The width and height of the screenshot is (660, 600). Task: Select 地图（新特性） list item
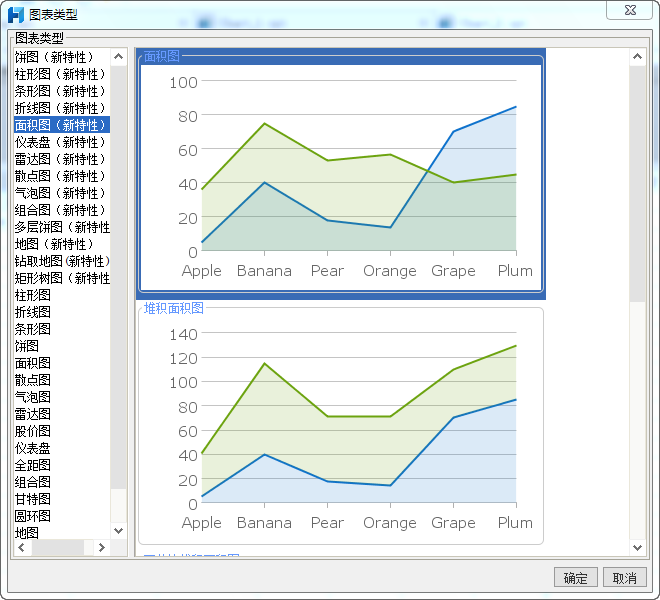coord(62,244)
